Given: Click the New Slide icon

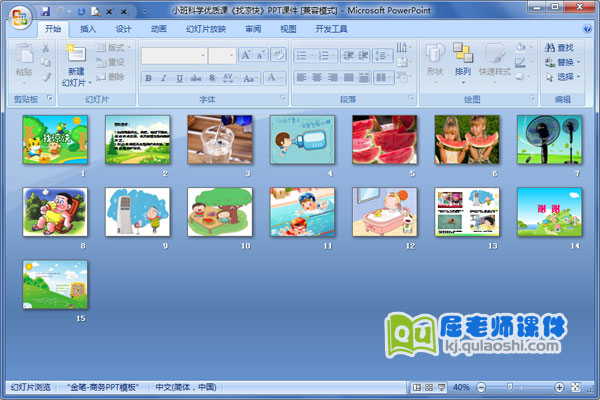Looking at the screenshot, I should (76, 54).
